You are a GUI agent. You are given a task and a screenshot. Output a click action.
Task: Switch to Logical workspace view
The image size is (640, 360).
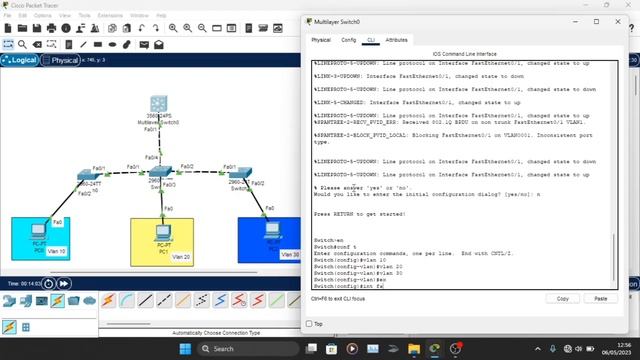click(x=20, y=60)
